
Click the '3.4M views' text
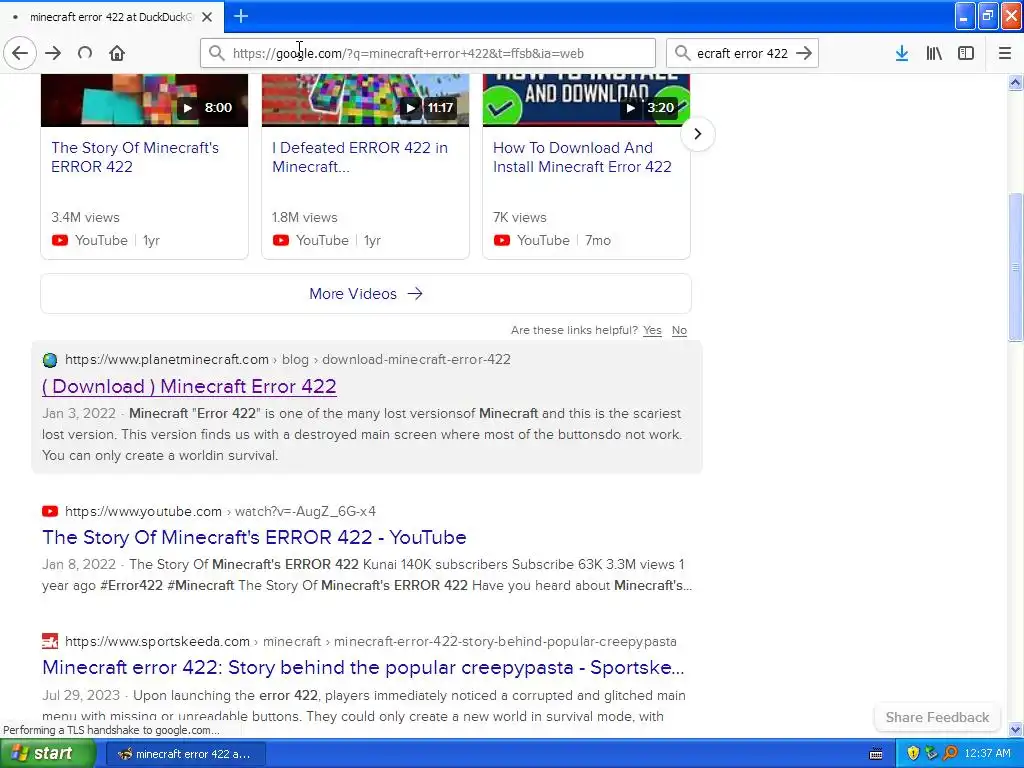[x=86, y=217]
